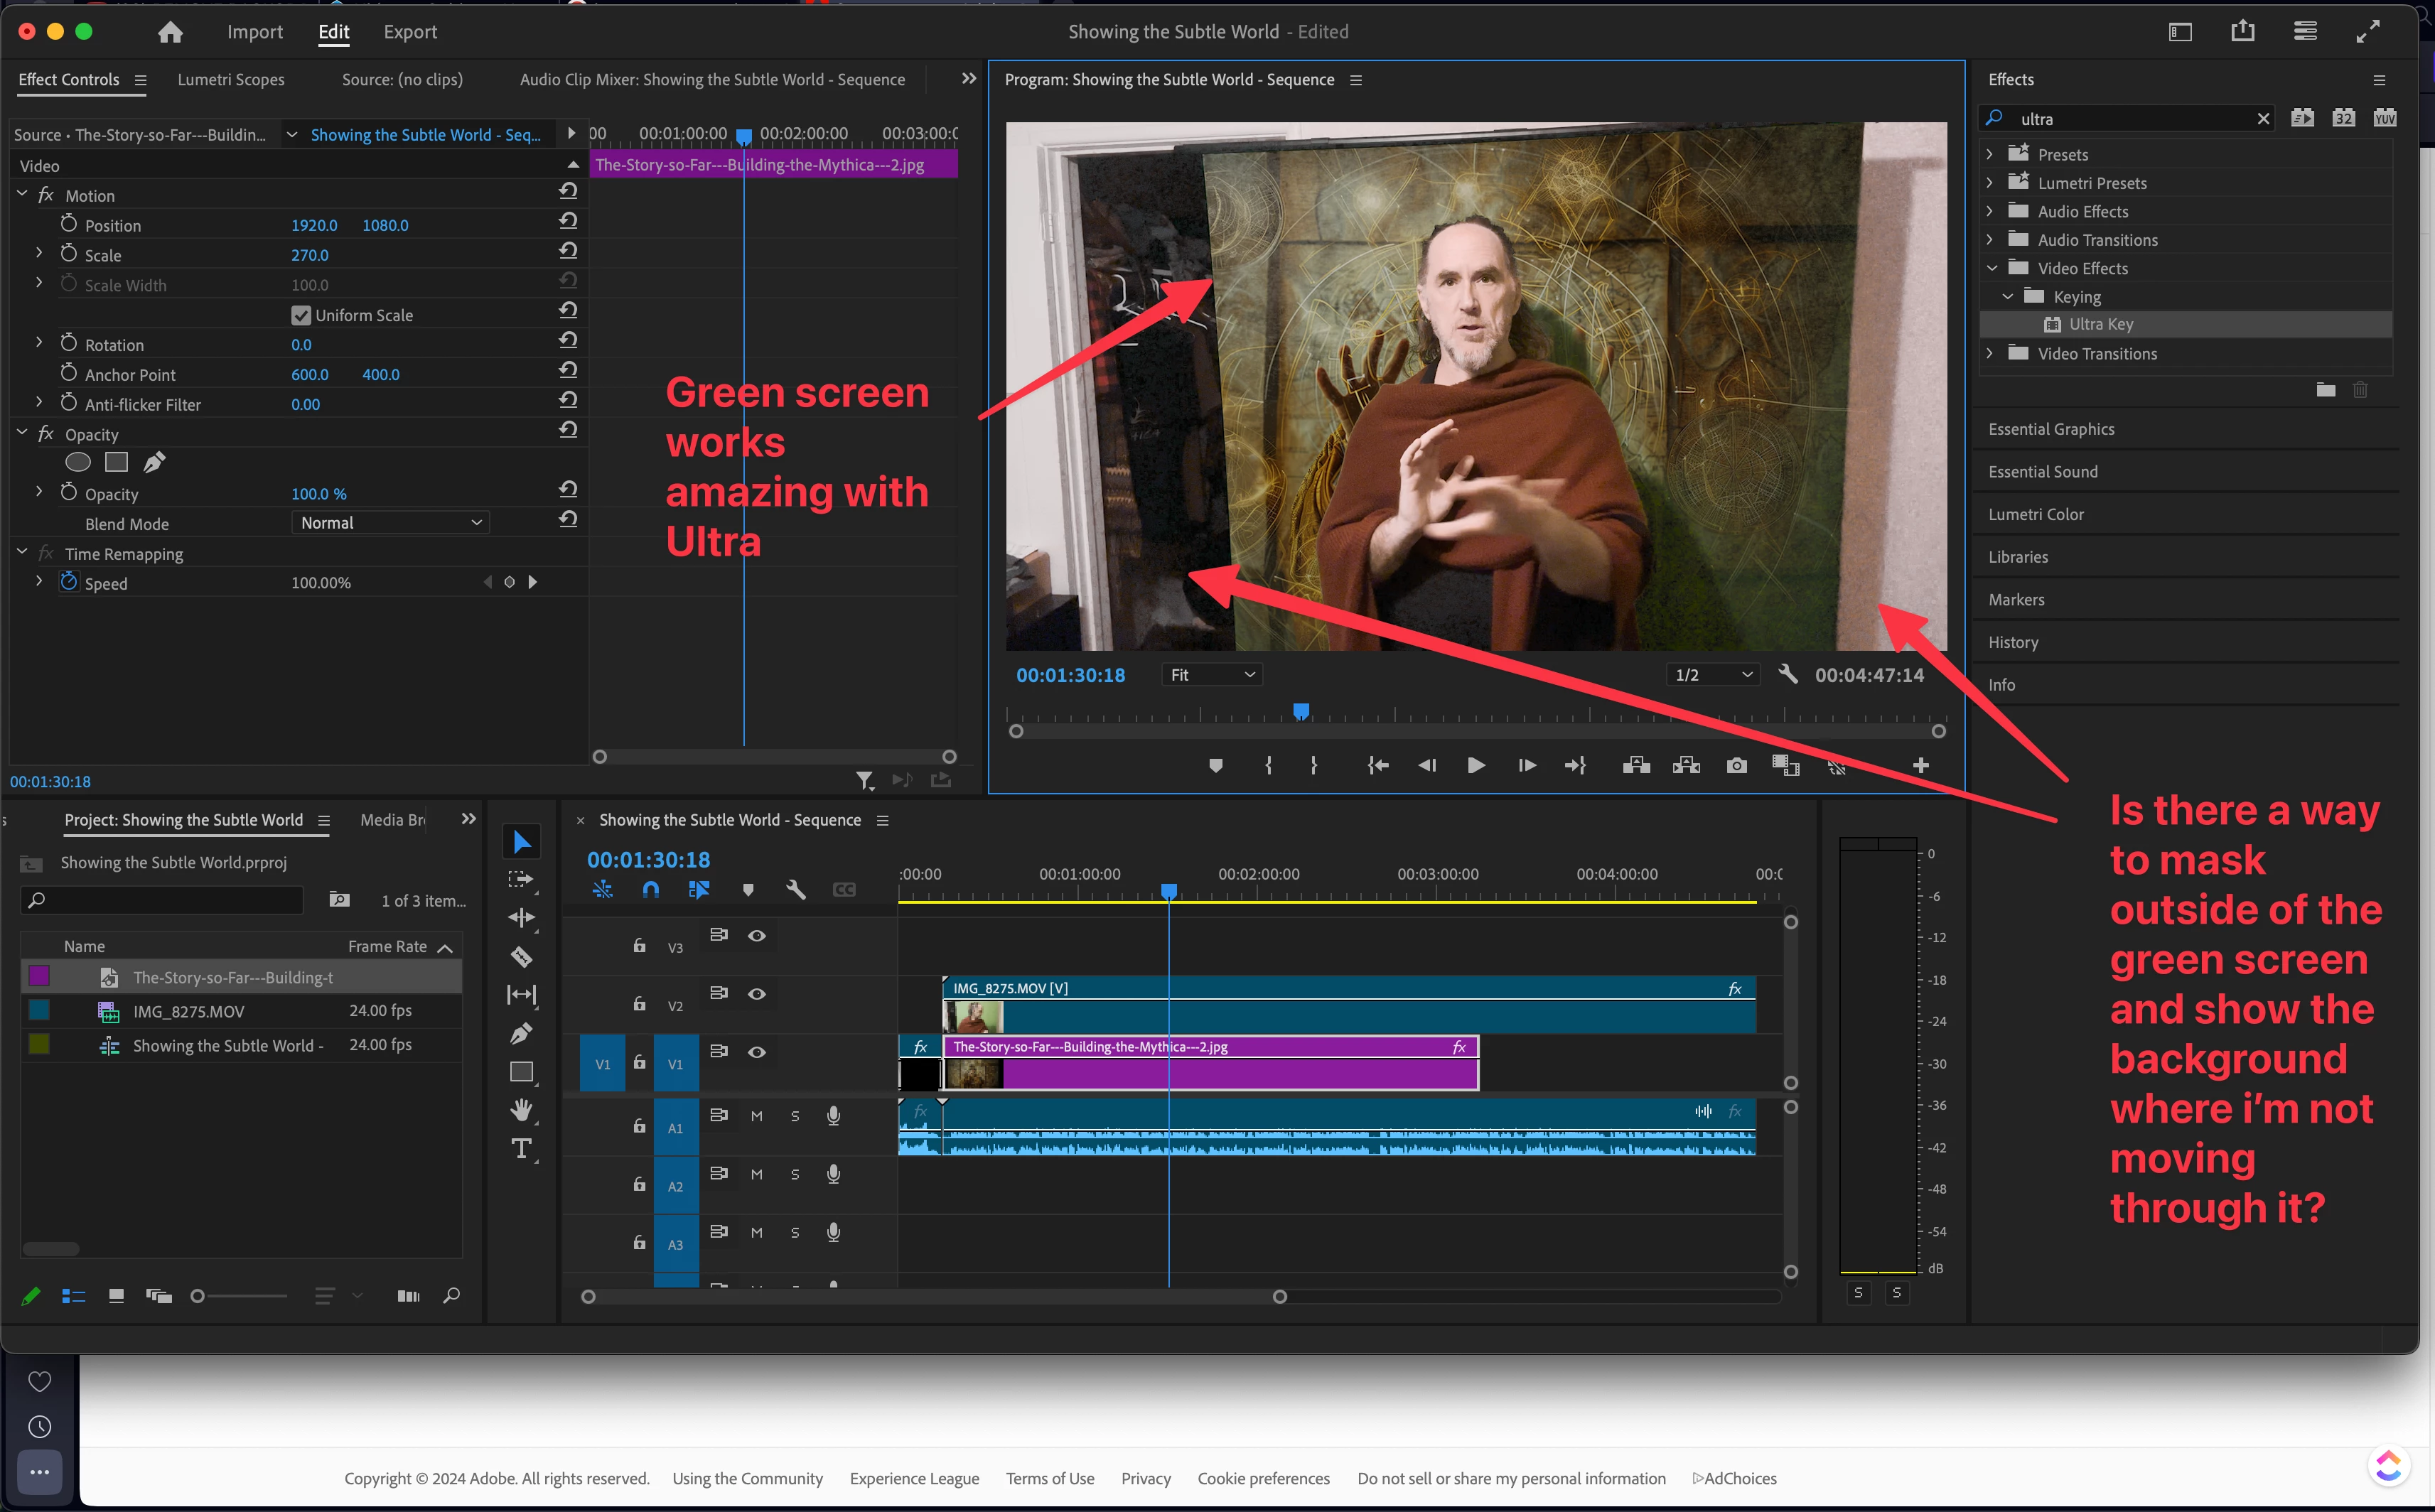This screenshot has height=1512, width=2435.
Task: Select the Hand tool
Action: tap(521, 1109)
